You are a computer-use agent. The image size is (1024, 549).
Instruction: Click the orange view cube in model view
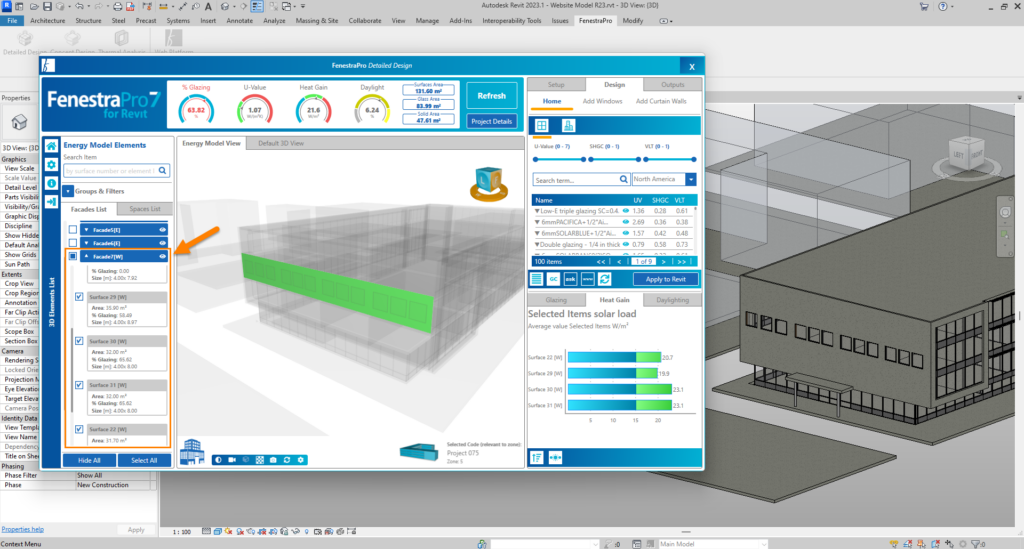pos(488,183)
